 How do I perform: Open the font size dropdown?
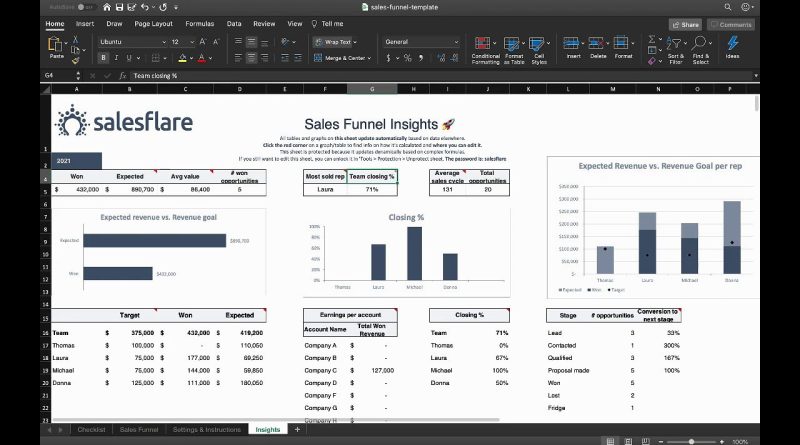click(x=192, y=42)
